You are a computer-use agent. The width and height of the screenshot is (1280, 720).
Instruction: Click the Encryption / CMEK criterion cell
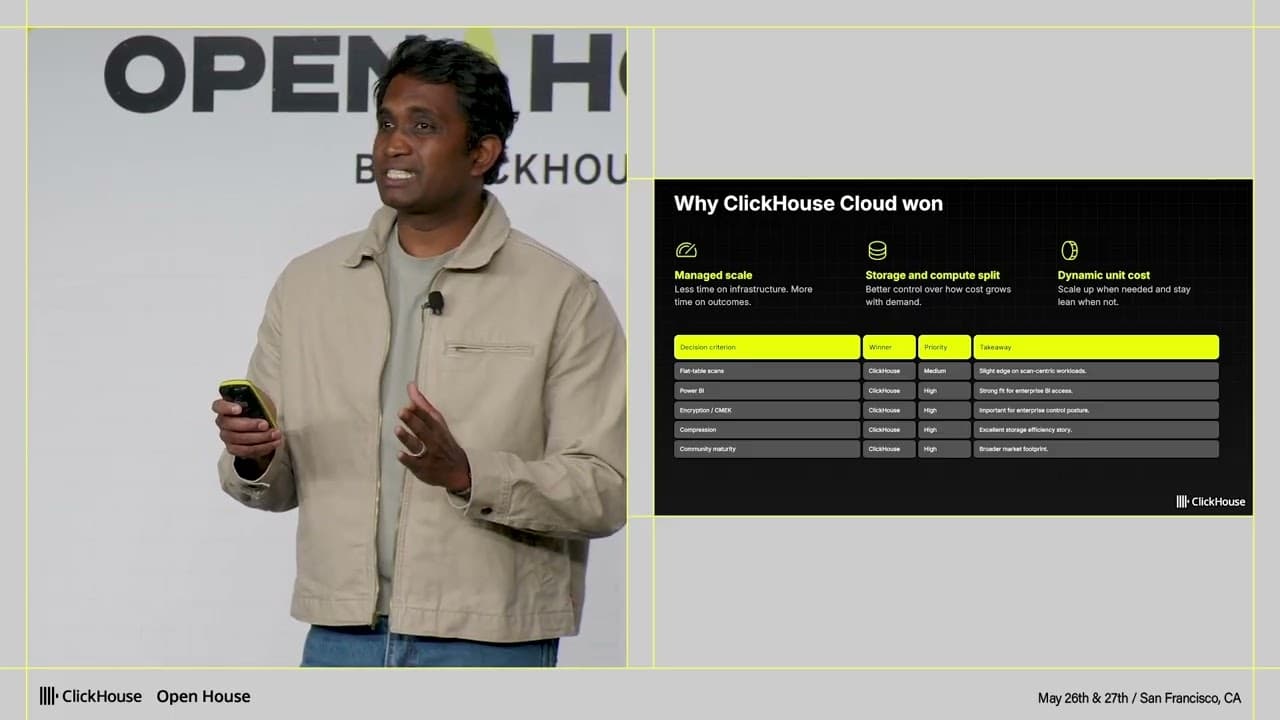[x=767, y=410]
